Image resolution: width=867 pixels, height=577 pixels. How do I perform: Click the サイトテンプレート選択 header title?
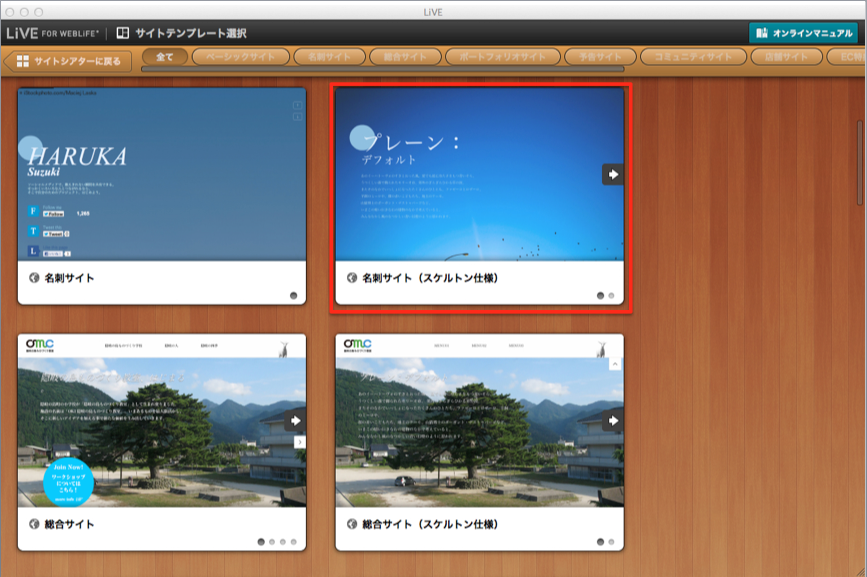(191, 33)
